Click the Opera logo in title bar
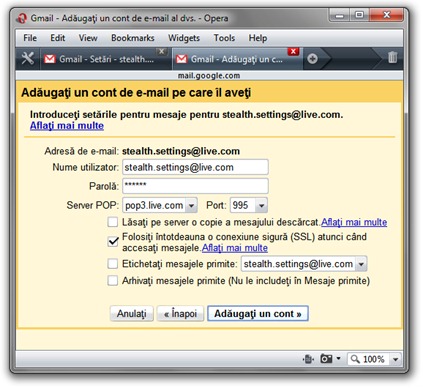 [x=22, y=18]
